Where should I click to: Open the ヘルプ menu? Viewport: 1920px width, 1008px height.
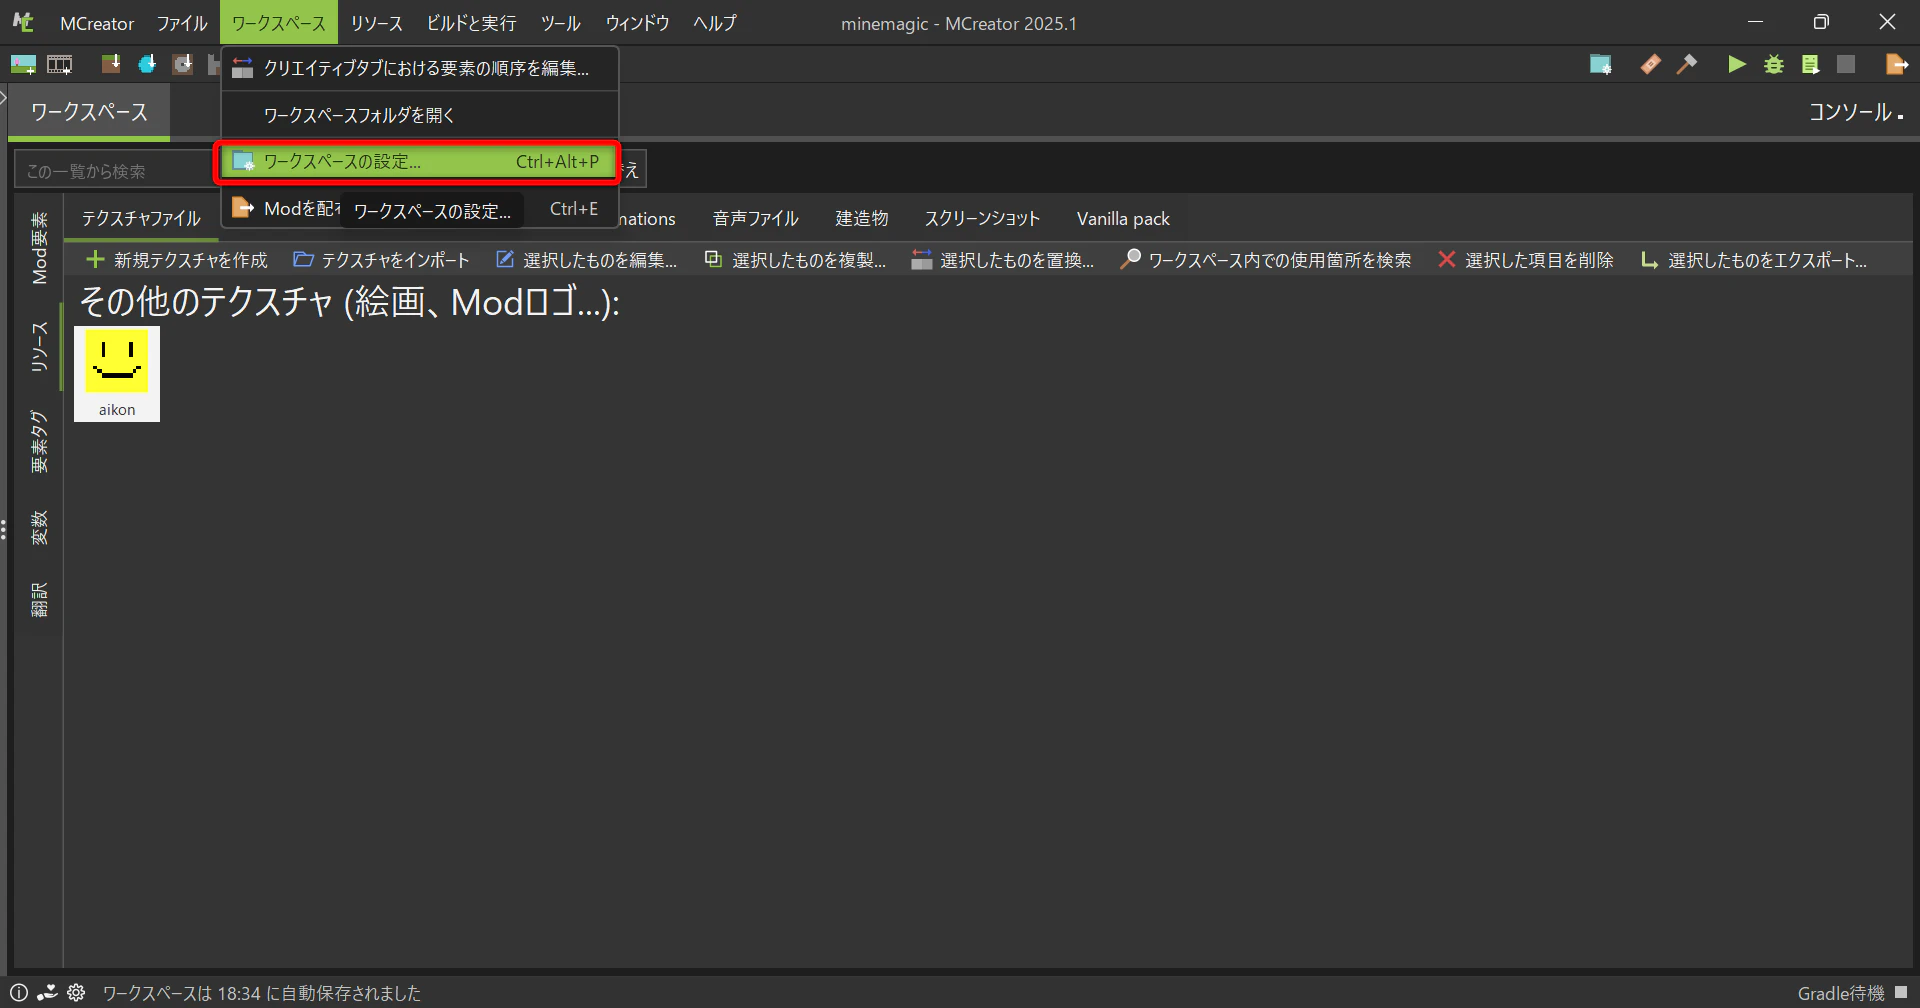[715, 23]
